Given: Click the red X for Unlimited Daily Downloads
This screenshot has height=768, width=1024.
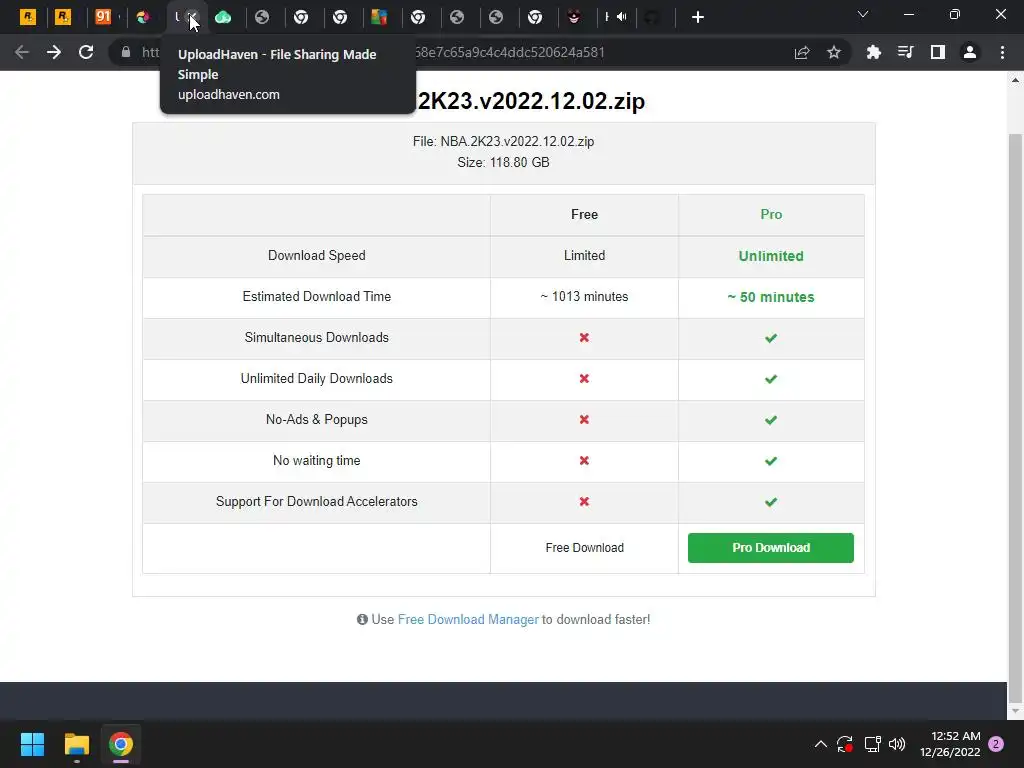Looking at the screenshot, I should [584, 379].
